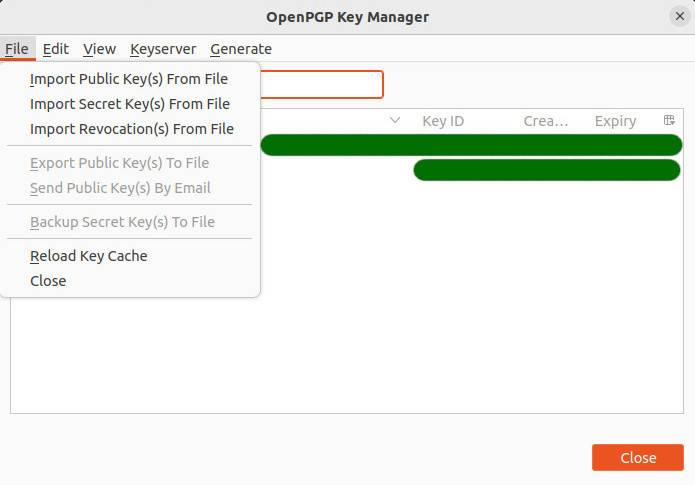Screen dimensions: 695x485
Task: Choose Import Public Key(s) From File
Action: 129,79
